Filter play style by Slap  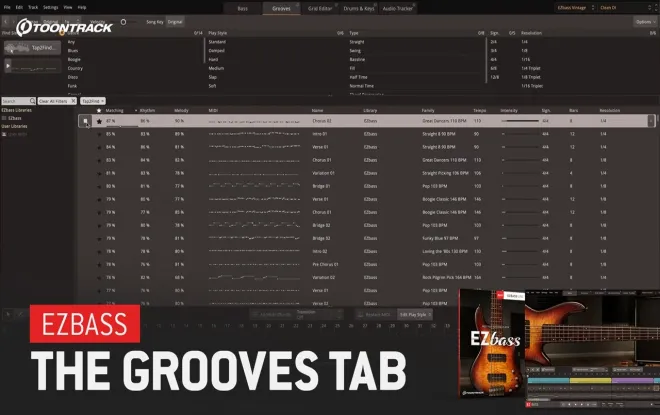click(x=213, y=77)
